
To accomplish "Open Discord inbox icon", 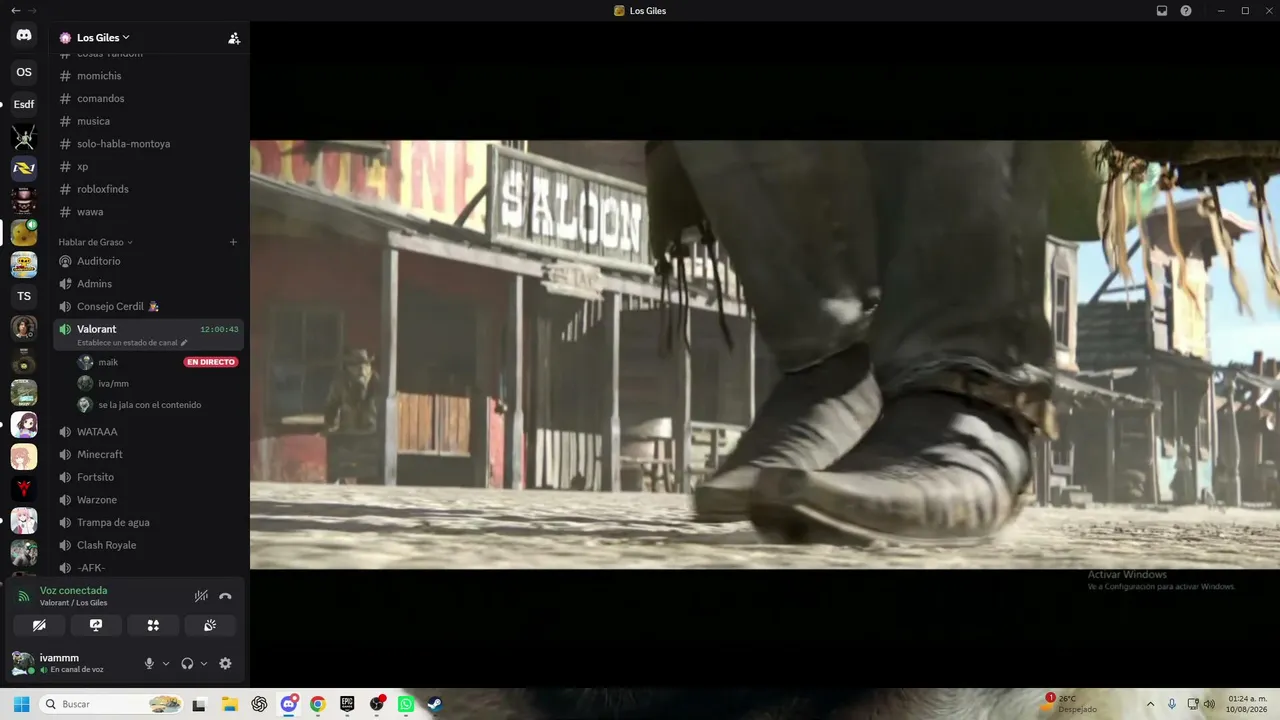I will (1162, 11).
